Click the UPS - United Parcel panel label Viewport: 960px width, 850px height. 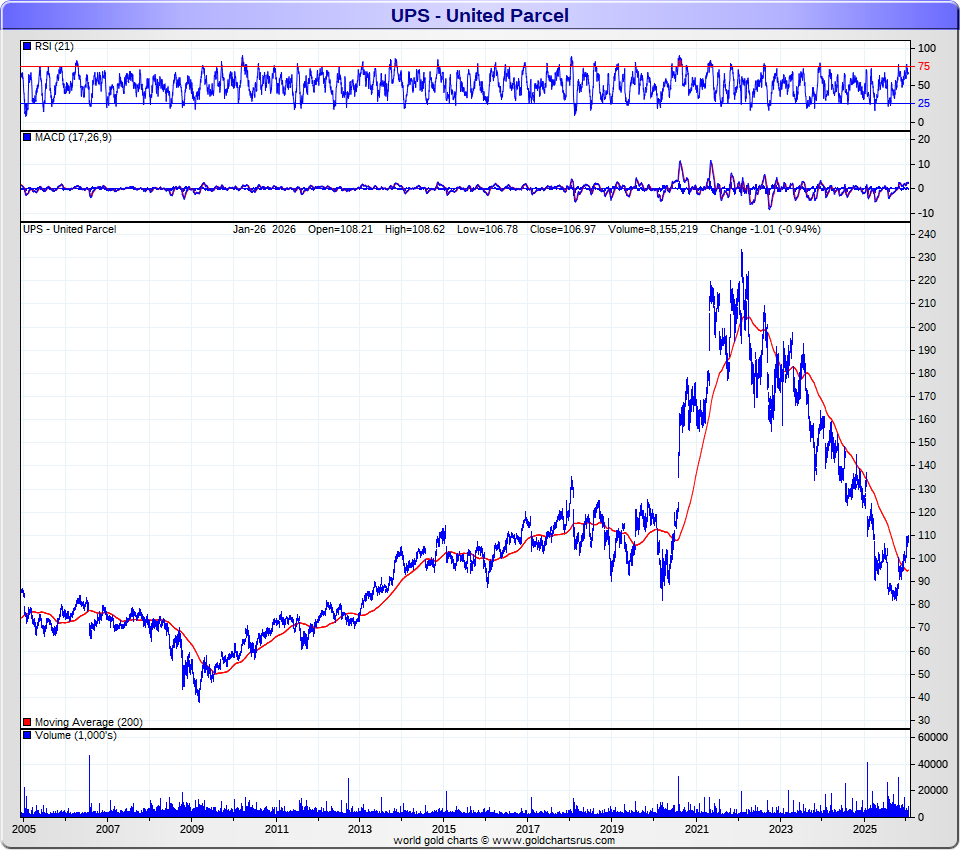click(69, 230)
